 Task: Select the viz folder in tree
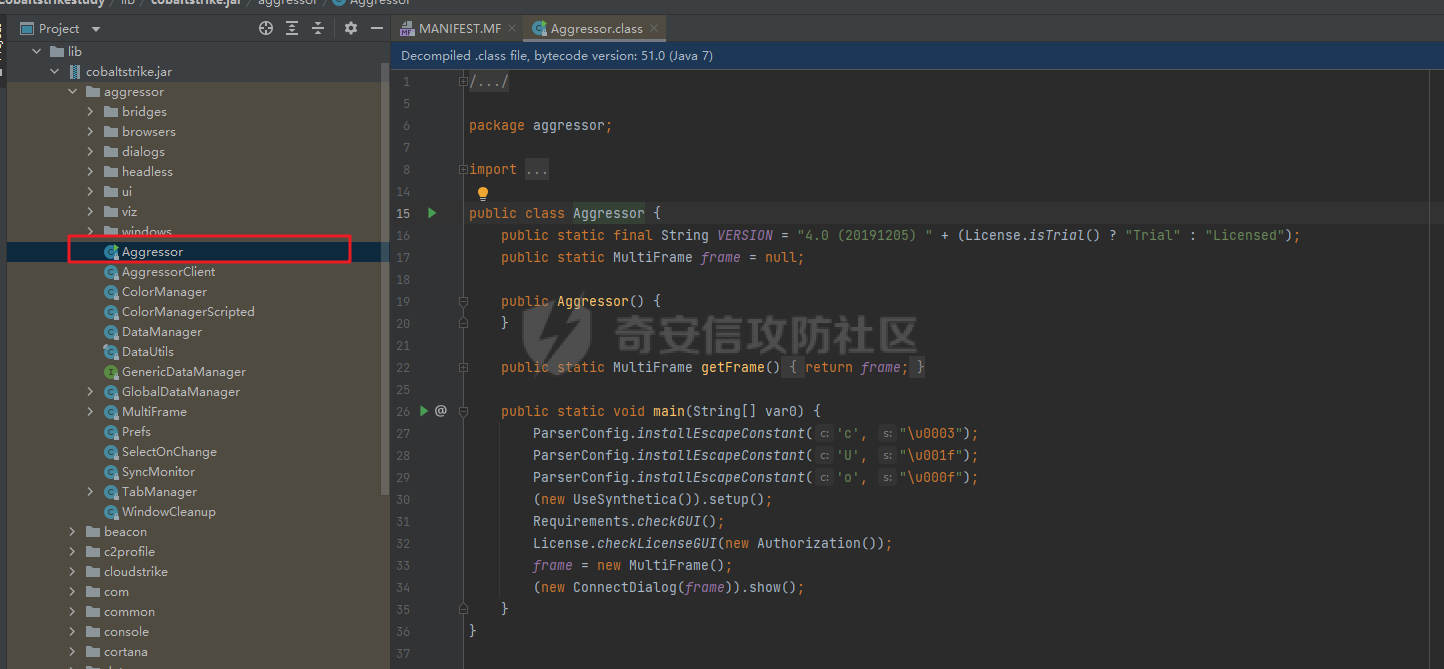129,212
